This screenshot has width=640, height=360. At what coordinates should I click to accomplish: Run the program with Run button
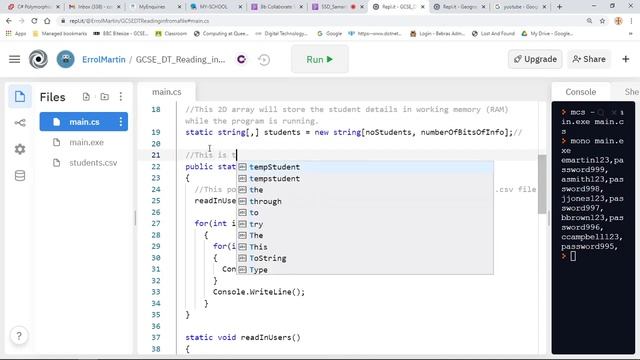320,60
